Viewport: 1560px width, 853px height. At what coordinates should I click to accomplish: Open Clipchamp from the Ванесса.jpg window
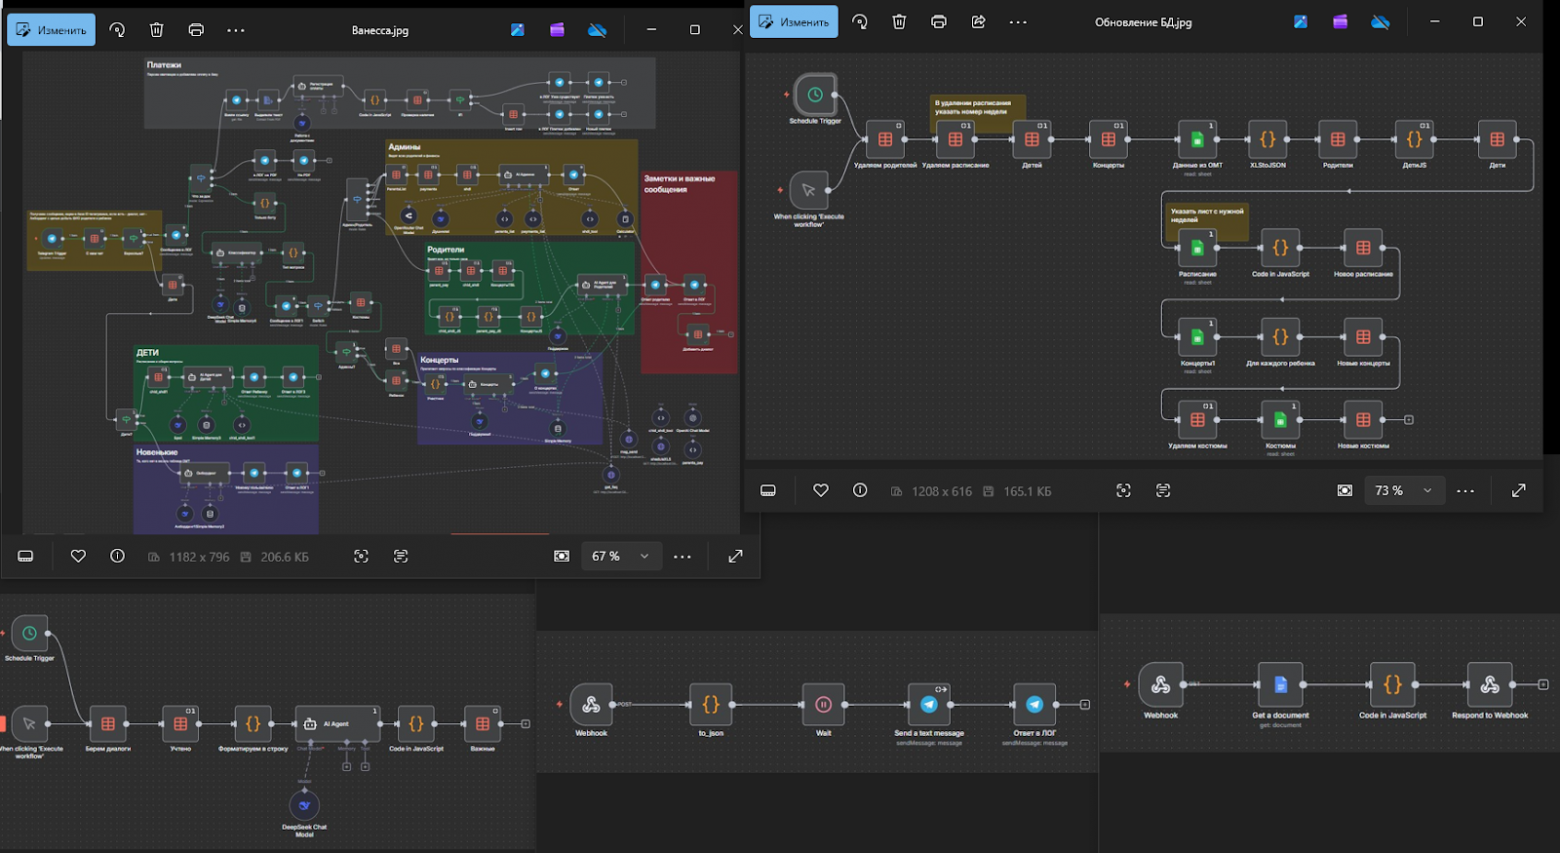[x=557, y=30]
